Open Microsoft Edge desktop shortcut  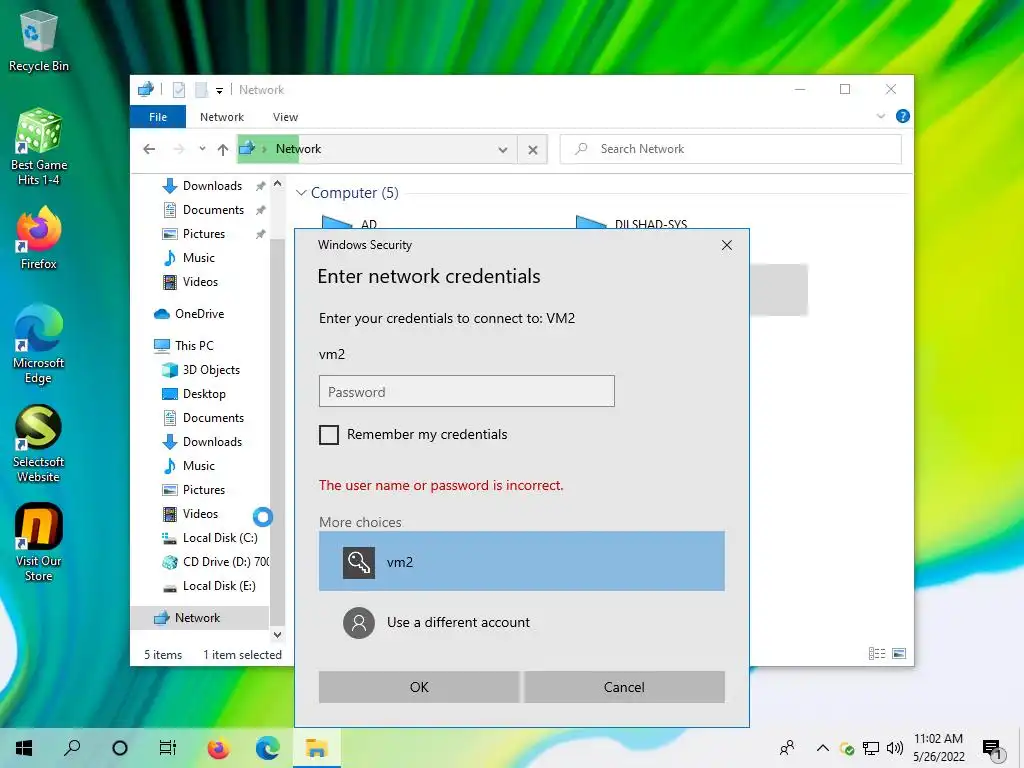coord(39,344)
